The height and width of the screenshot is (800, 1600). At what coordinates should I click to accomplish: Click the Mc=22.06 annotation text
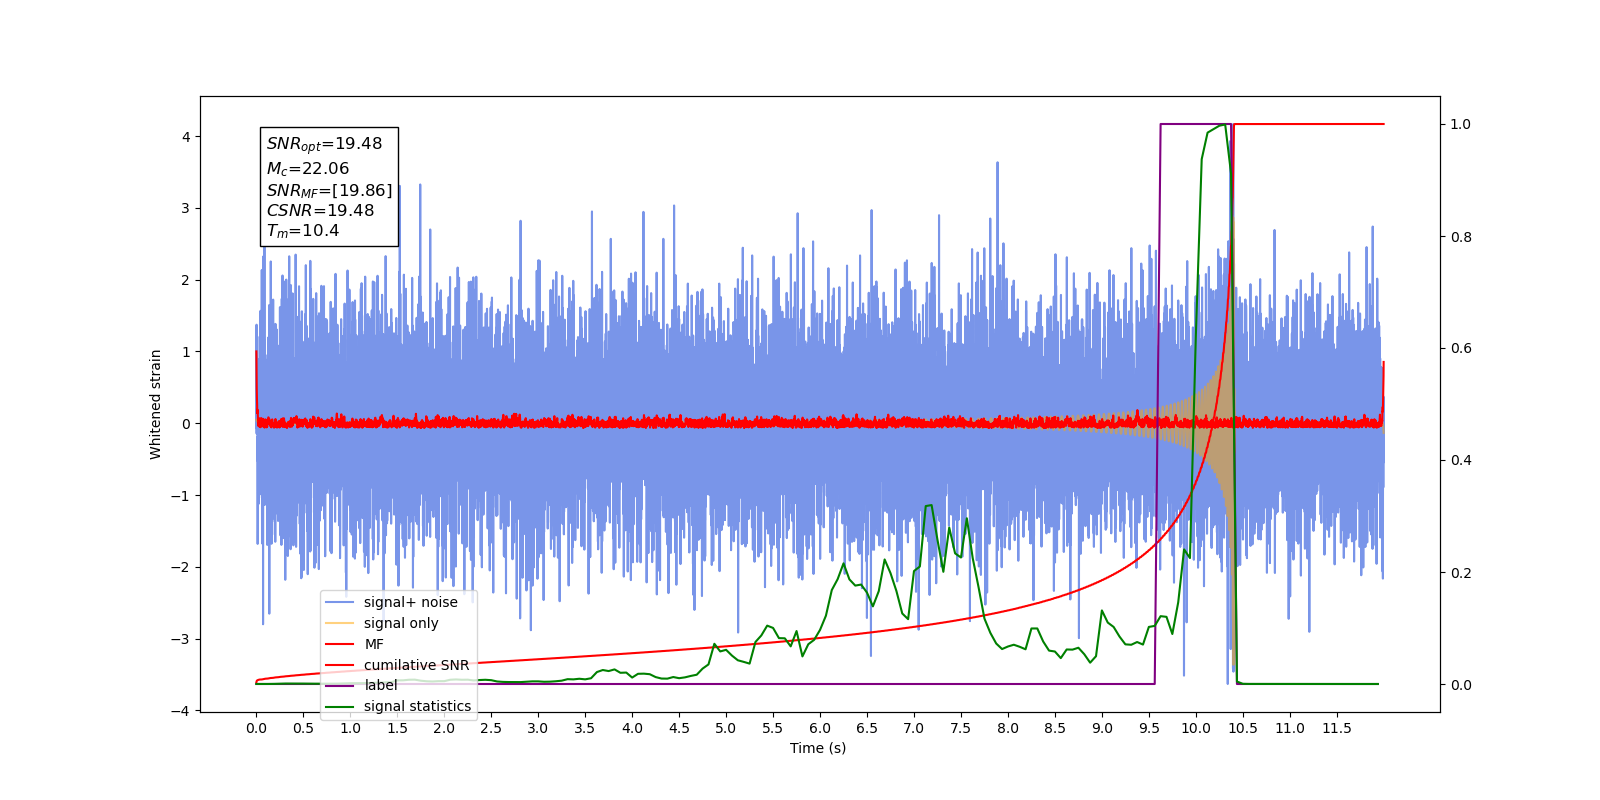[308, 169]
